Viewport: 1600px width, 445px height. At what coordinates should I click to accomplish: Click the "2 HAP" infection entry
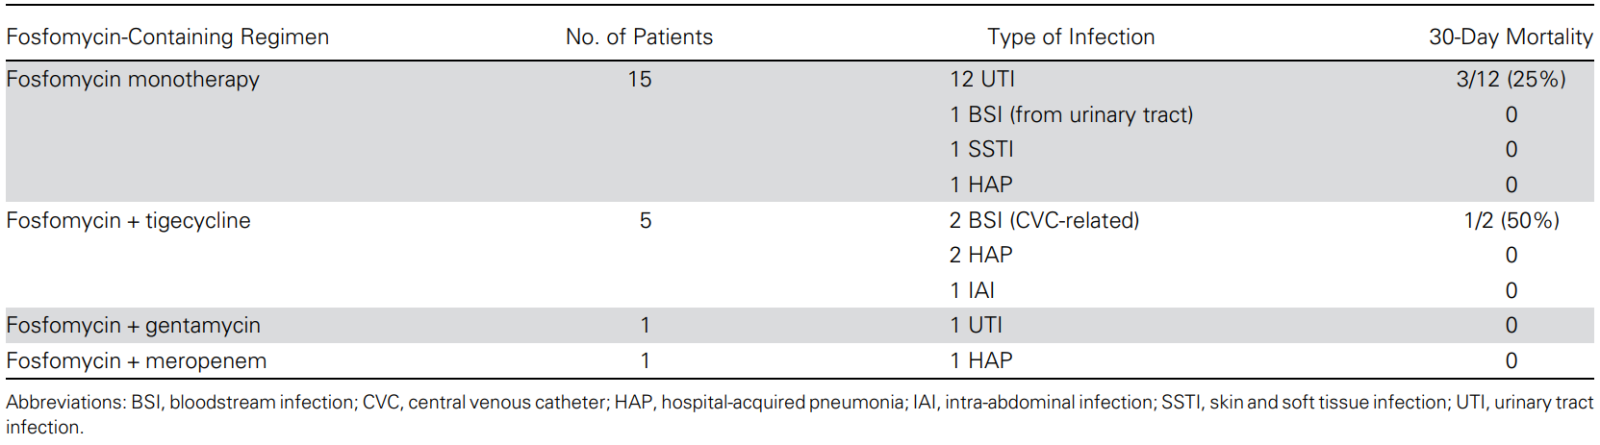981,256
